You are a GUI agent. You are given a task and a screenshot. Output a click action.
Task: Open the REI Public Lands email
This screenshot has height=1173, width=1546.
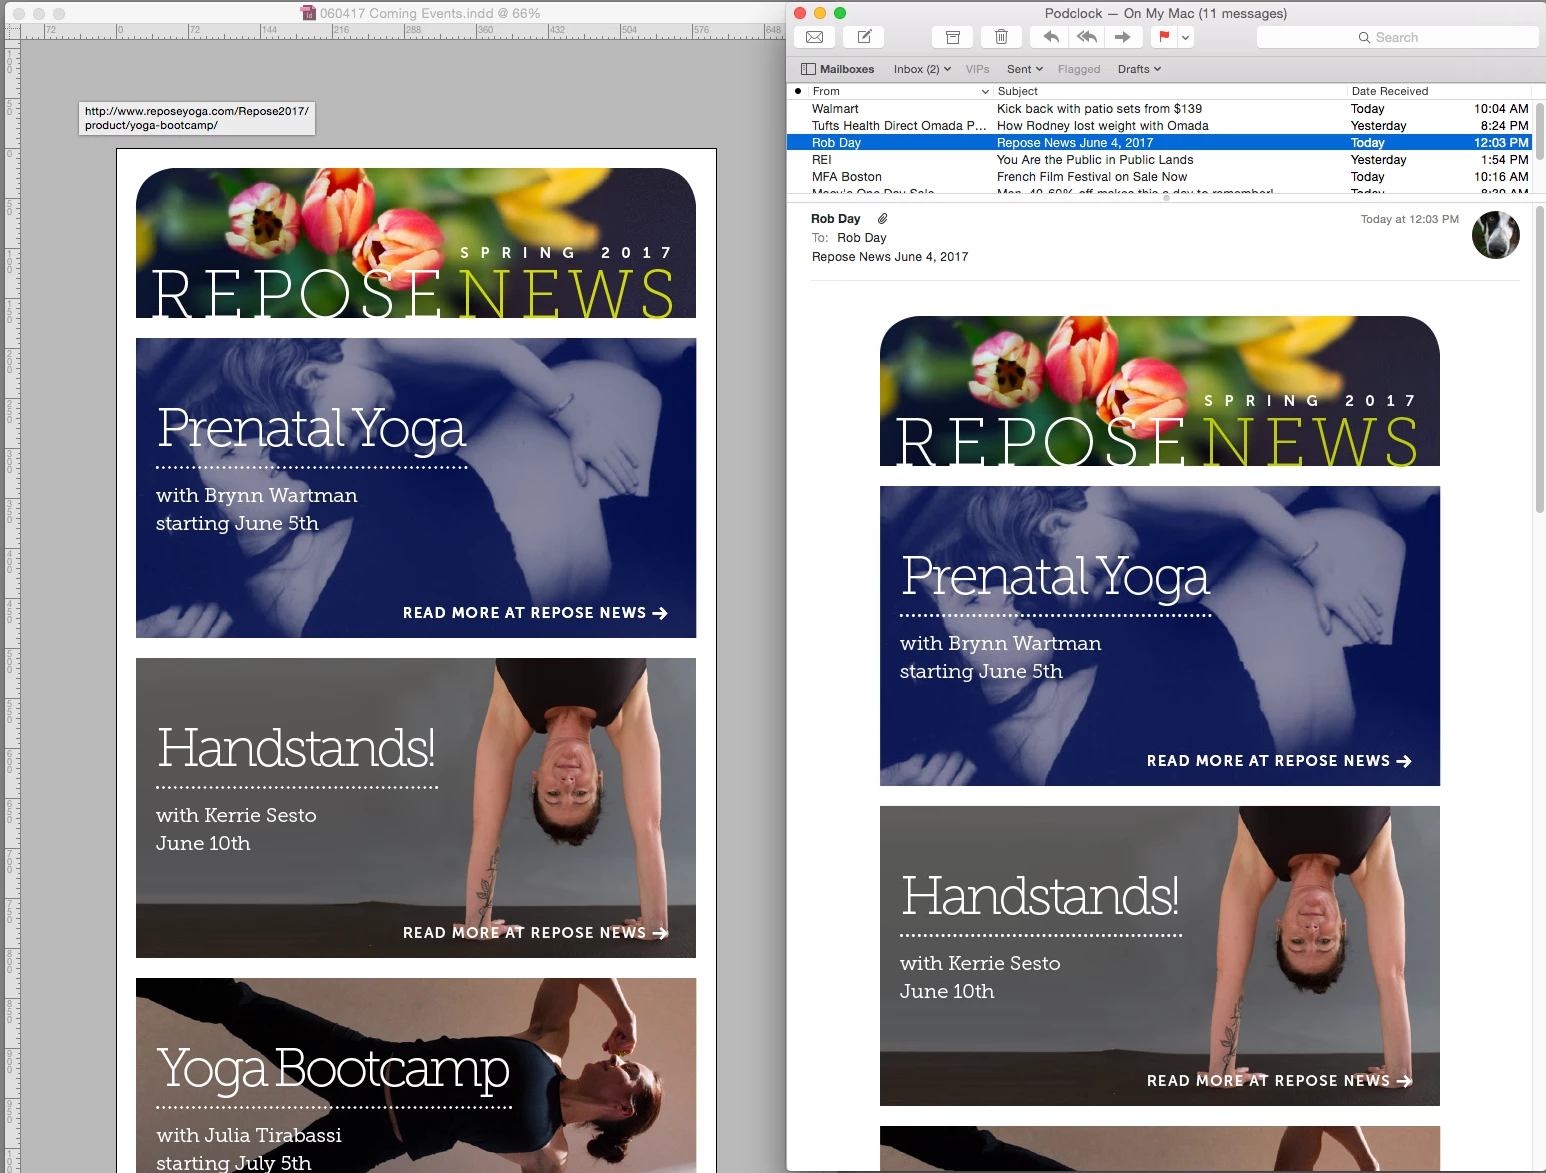1160,159
